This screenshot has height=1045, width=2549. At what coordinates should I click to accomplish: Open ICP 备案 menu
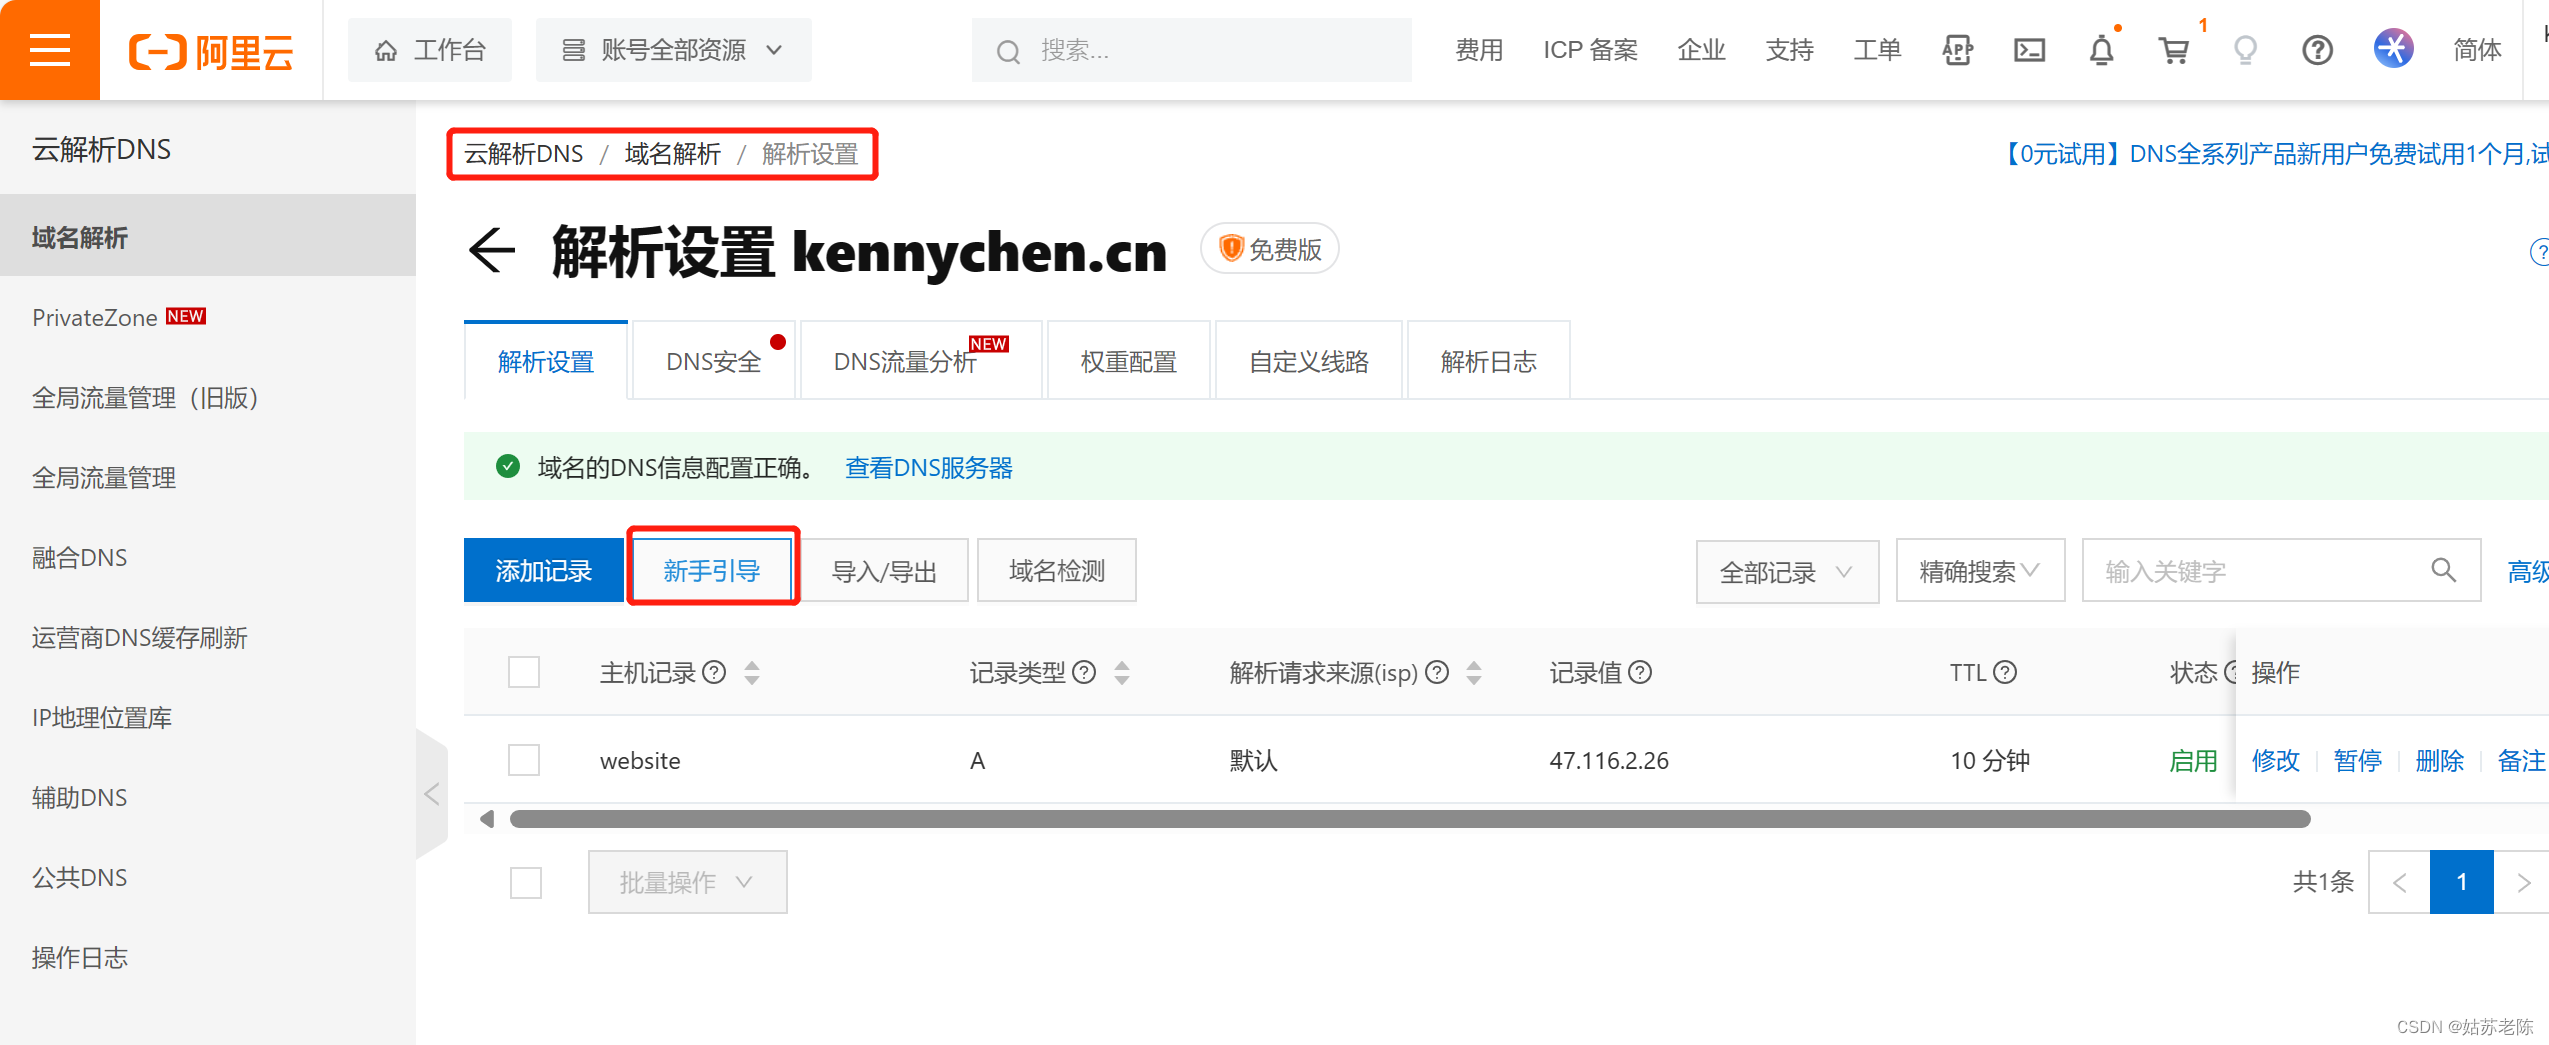[1590, 50]
